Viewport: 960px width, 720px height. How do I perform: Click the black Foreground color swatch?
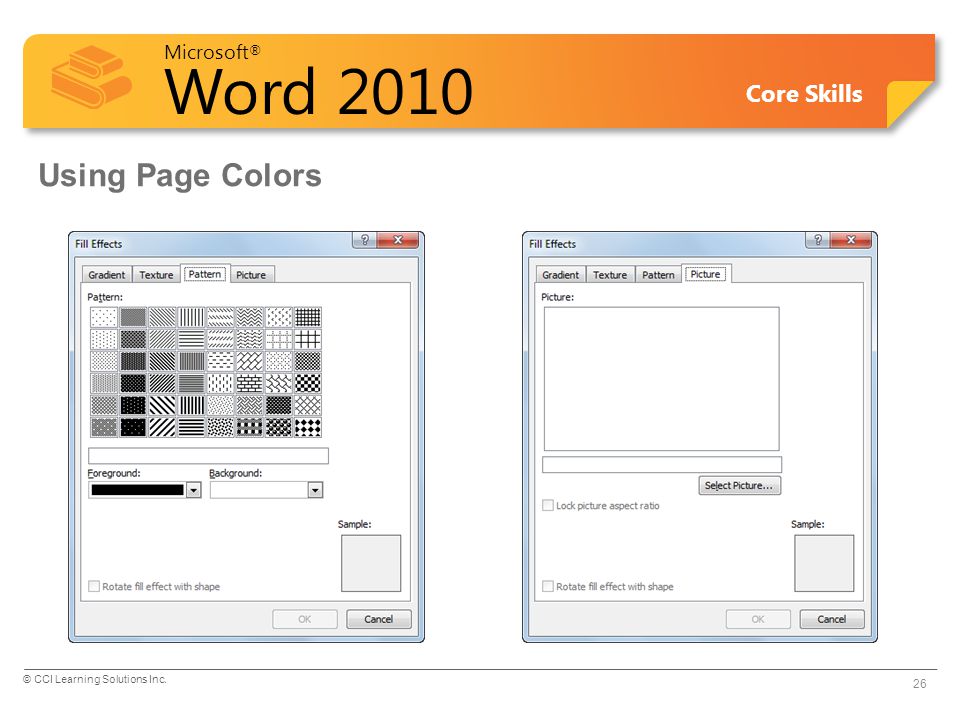coord(137,490)
